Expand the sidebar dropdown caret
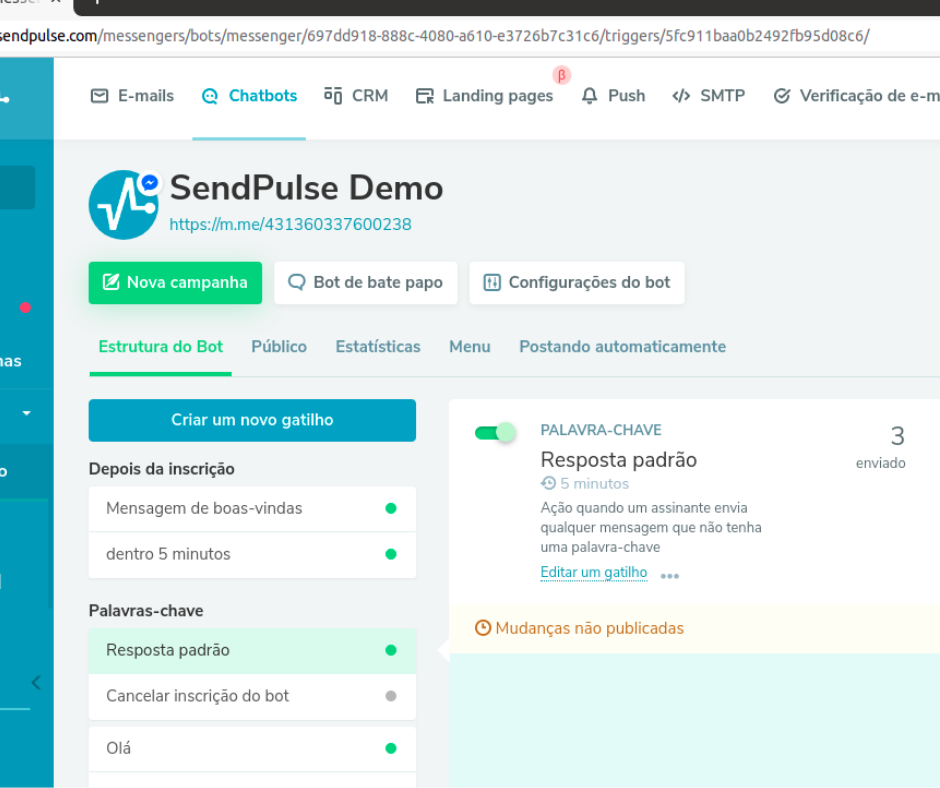This screenshot has width=940, height=788. click(26, 413)
